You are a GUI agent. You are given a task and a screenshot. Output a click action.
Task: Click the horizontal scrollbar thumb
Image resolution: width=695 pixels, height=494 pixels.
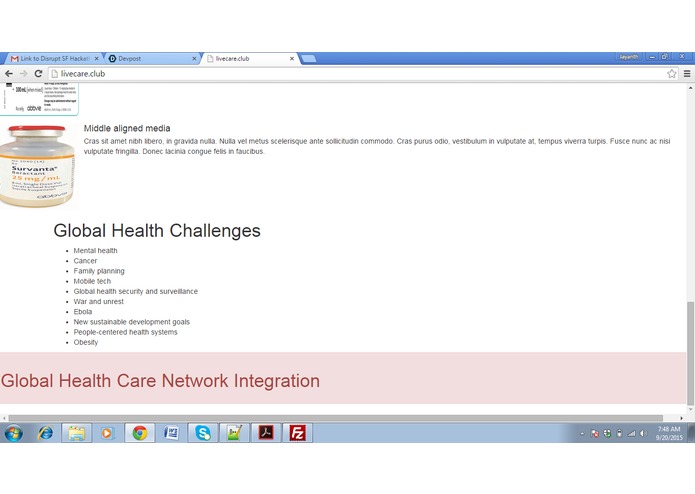[336, 418]
